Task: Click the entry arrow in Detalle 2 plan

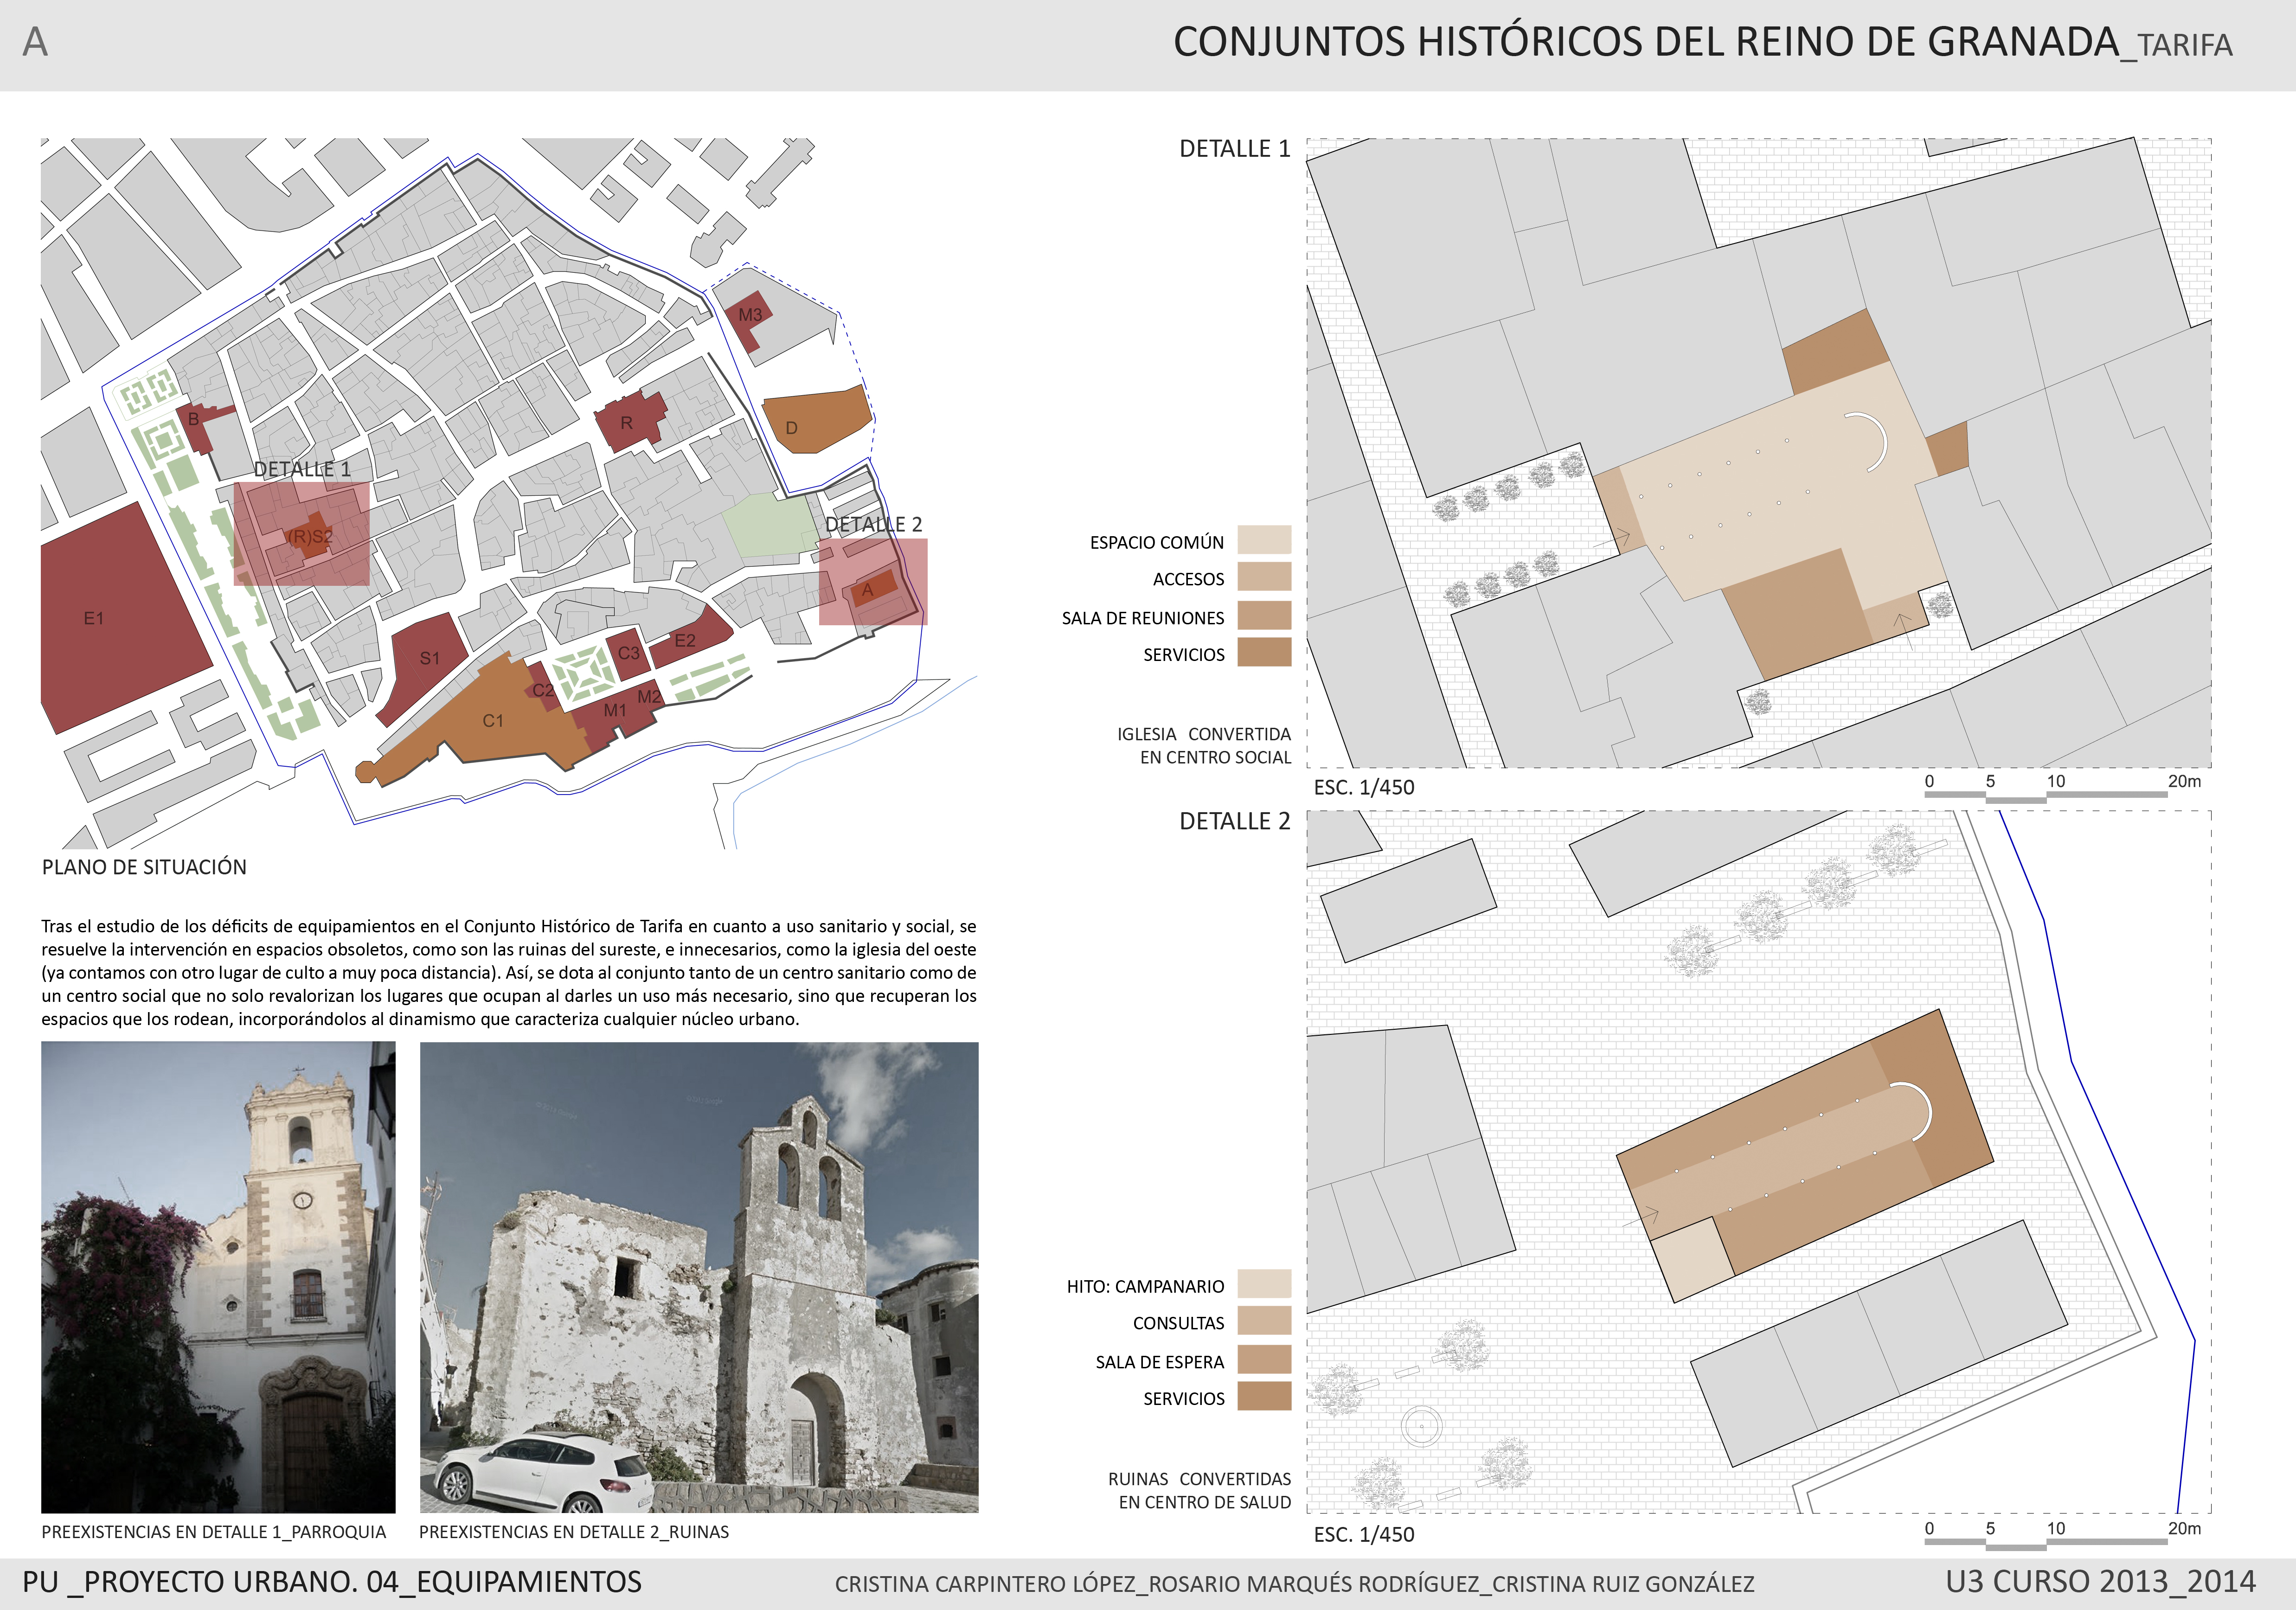Action: (1640, 1218)
